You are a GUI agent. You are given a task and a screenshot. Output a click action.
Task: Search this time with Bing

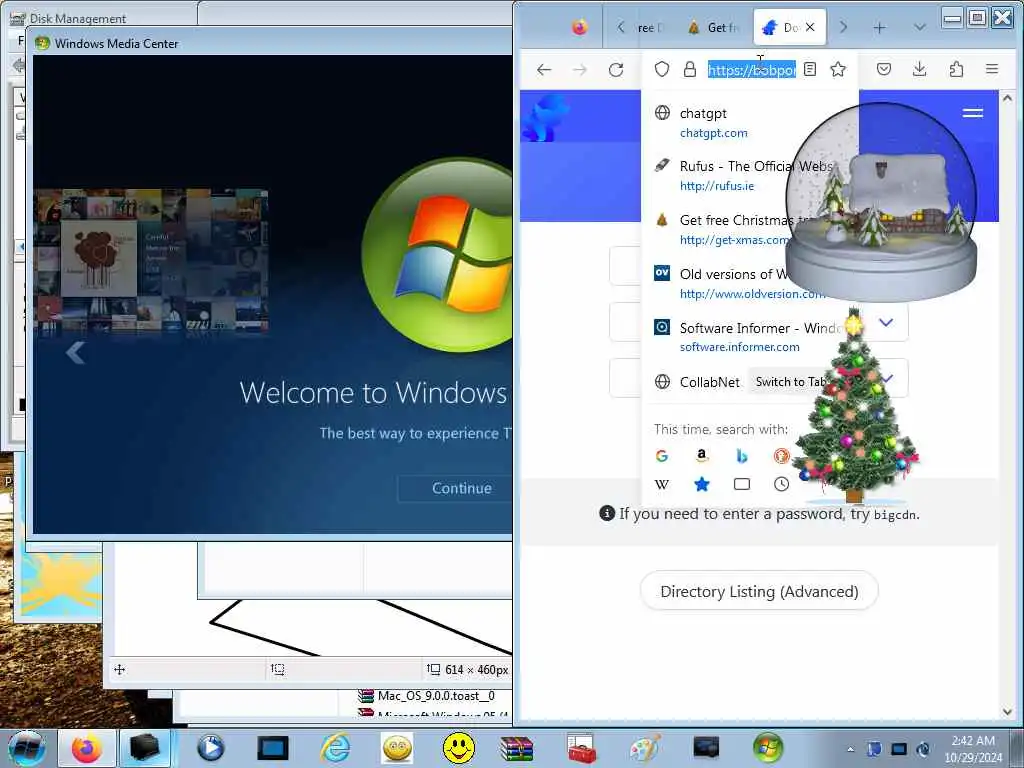[742, 456]
